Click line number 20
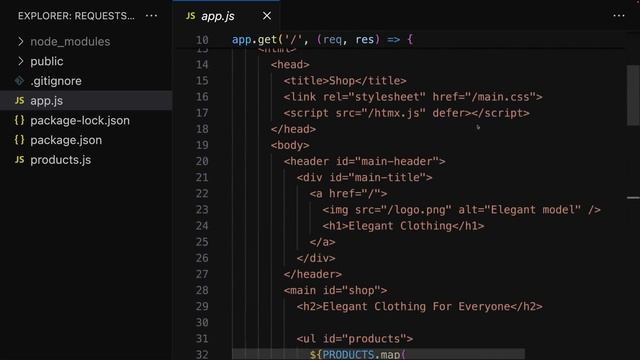 click(202, 161)
